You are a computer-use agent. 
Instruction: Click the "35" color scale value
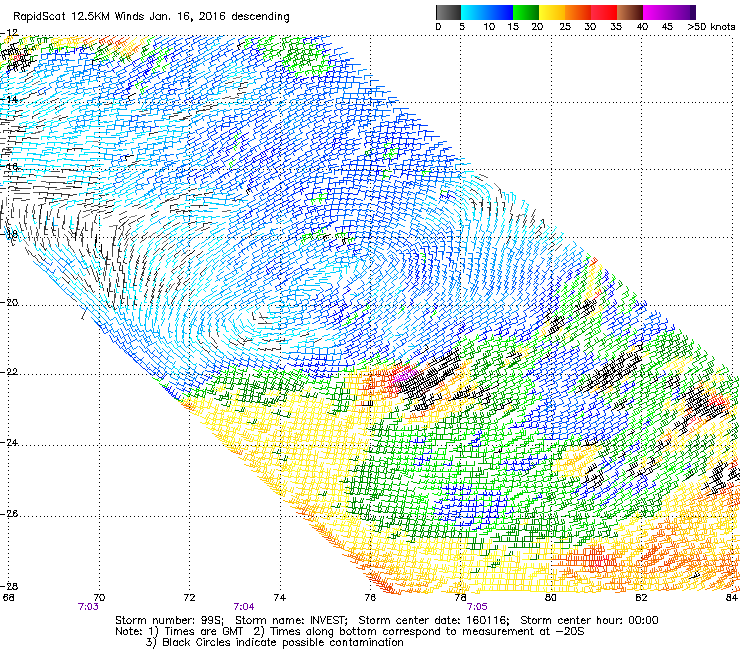616,27
